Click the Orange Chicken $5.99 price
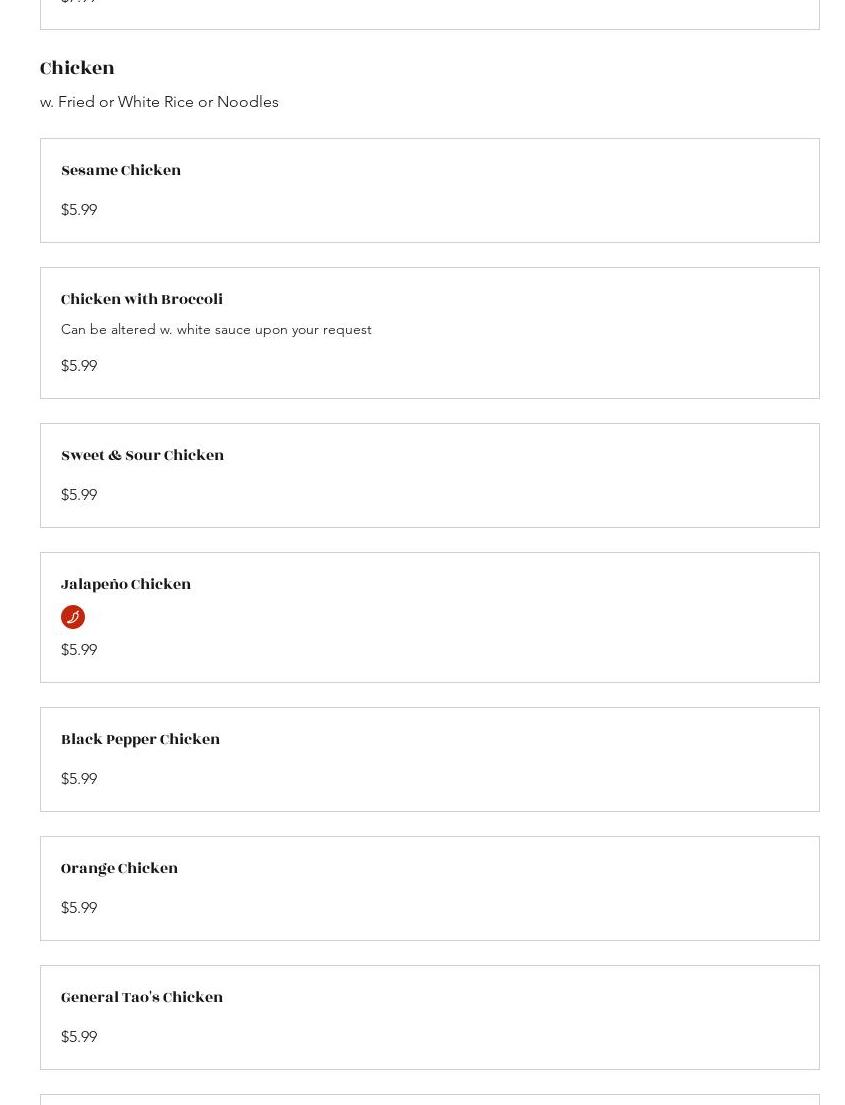 (79, 908)
